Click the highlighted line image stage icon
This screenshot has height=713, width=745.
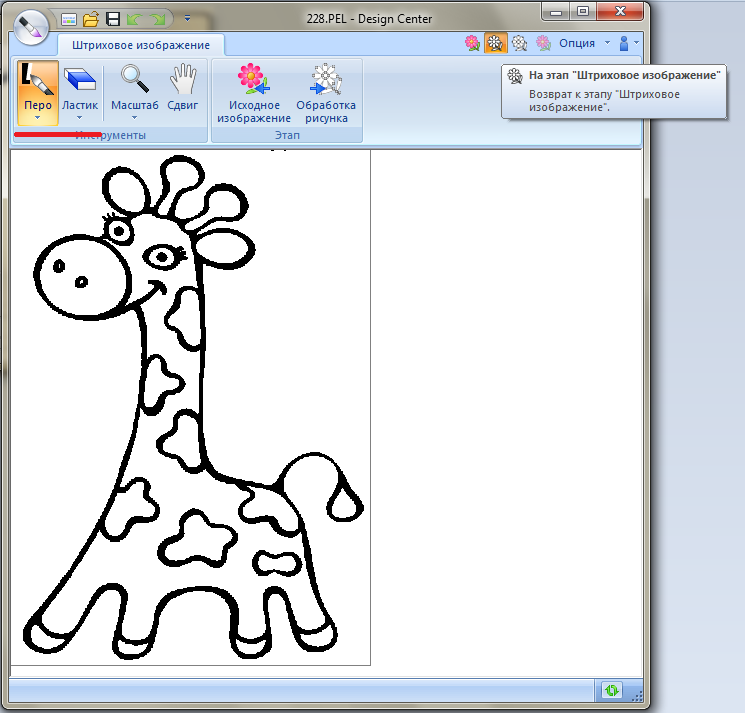click(x=495, y=43)
